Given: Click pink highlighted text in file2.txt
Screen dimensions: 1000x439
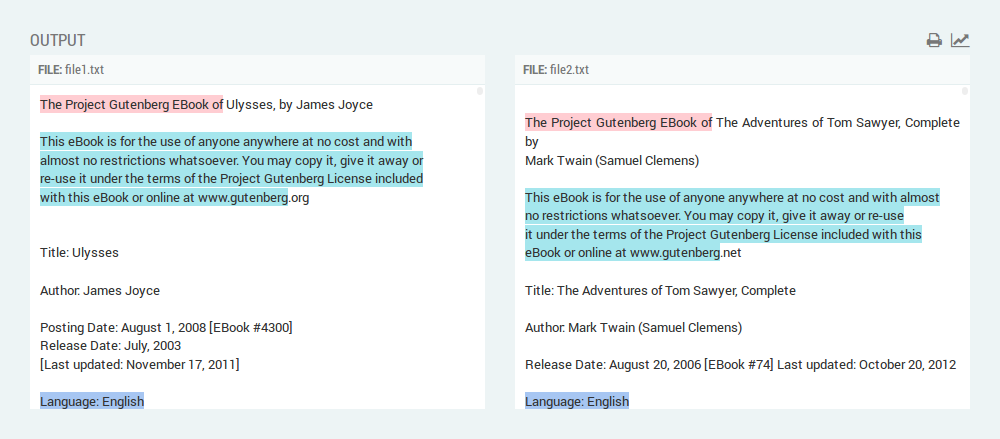Looking at the screenshot, I should point(618,122).
